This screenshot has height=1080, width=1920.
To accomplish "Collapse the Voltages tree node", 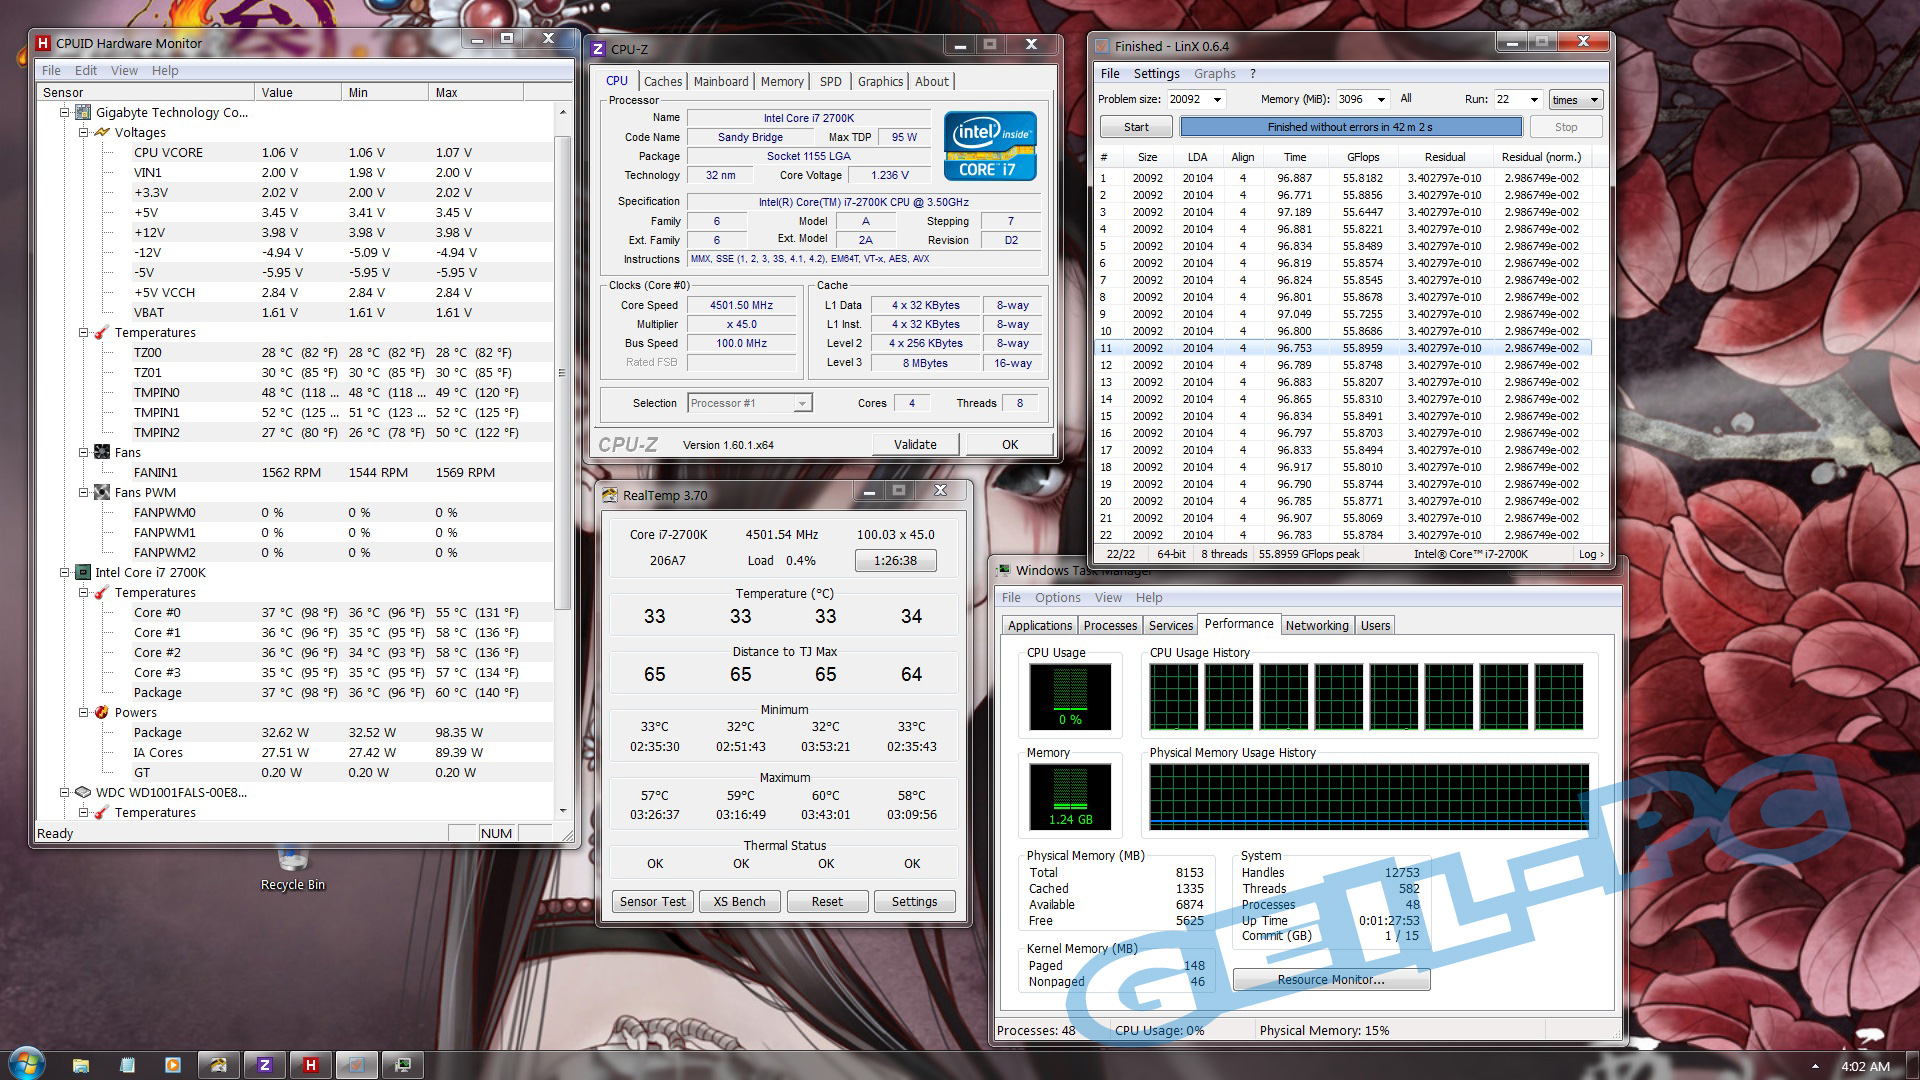I will pyautogui.click(x=84, y=132).
